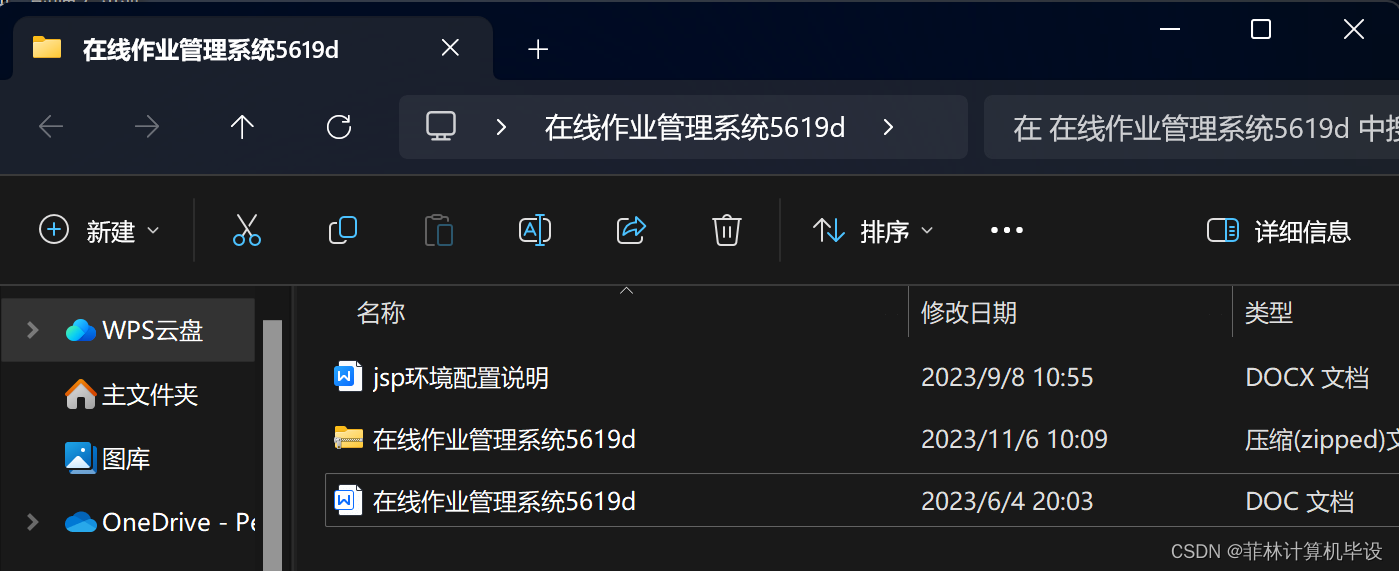Open the 新建 dropdown menu
This screenshot has width=1399, height=571.
[99, 231]
